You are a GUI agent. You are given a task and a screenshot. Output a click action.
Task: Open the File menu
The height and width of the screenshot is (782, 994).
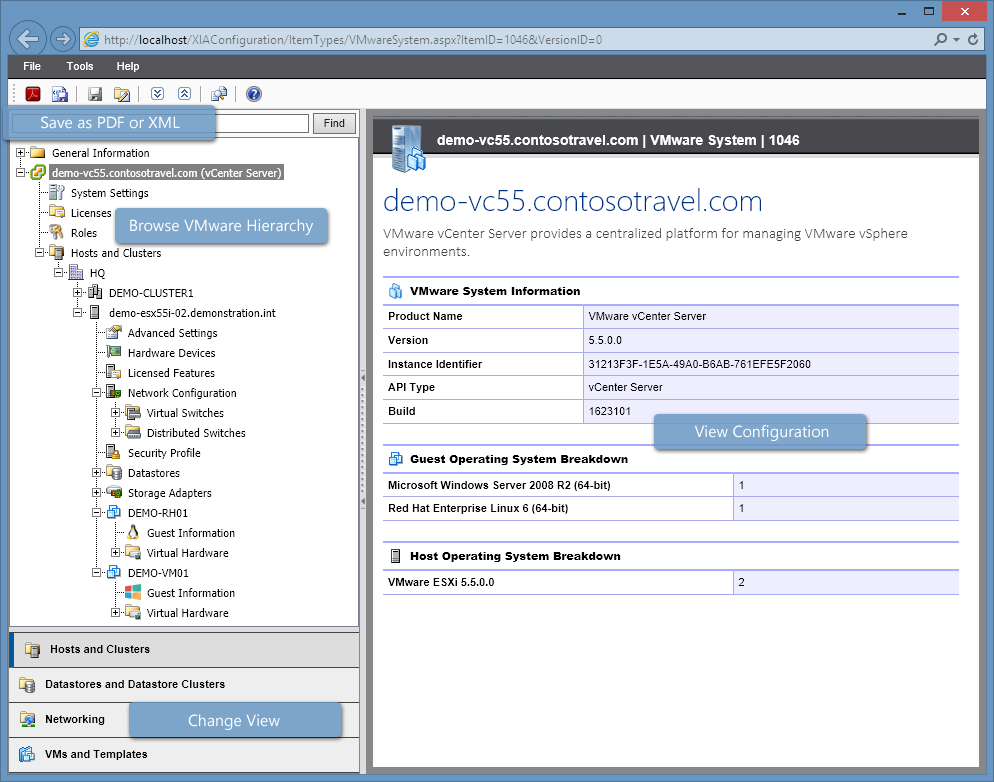[x=31, y=66]
